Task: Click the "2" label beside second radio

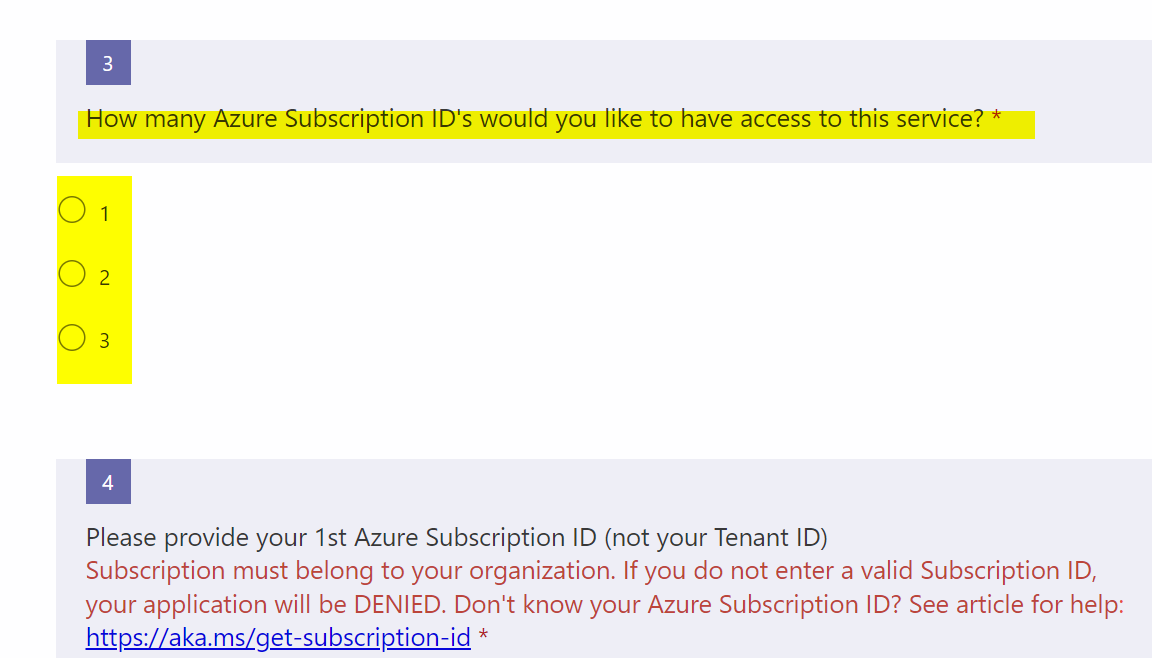Action: coord(104,278)
